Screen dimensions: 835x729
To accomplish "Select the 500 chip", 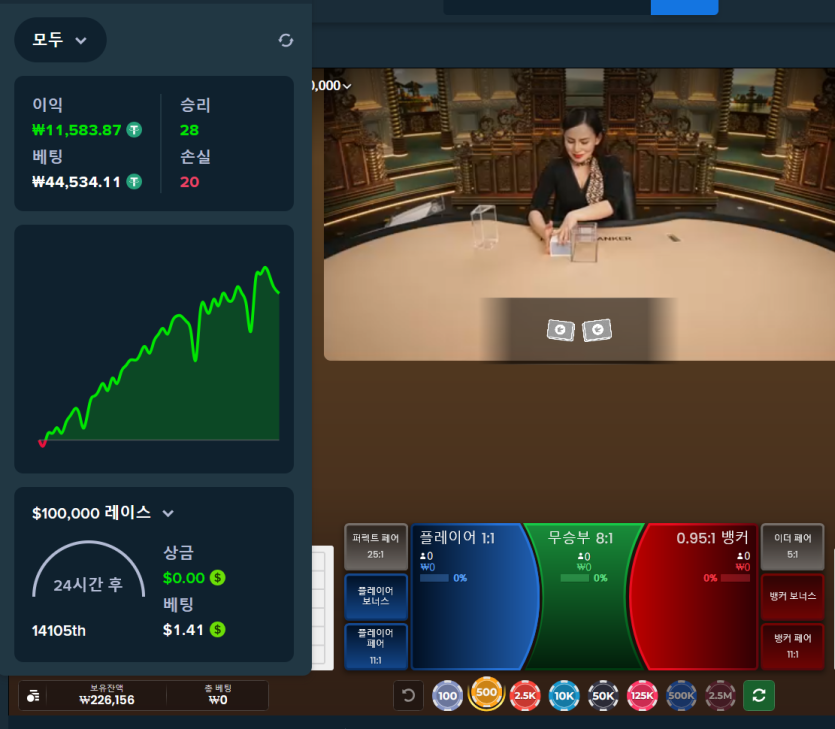I will [x=486, y=693].
